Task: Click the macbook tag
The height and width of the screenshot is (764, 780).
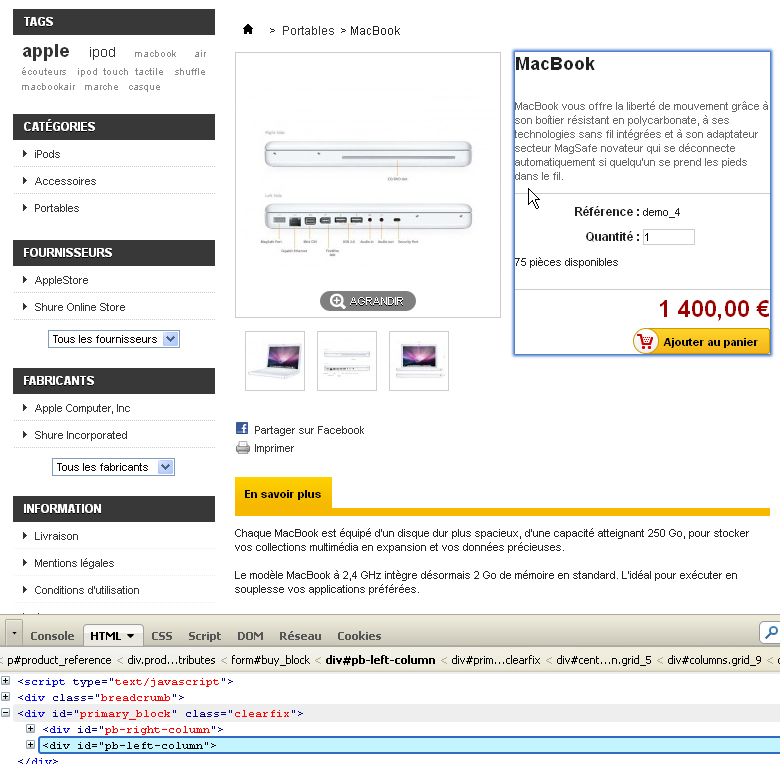Action: [155, 54]
